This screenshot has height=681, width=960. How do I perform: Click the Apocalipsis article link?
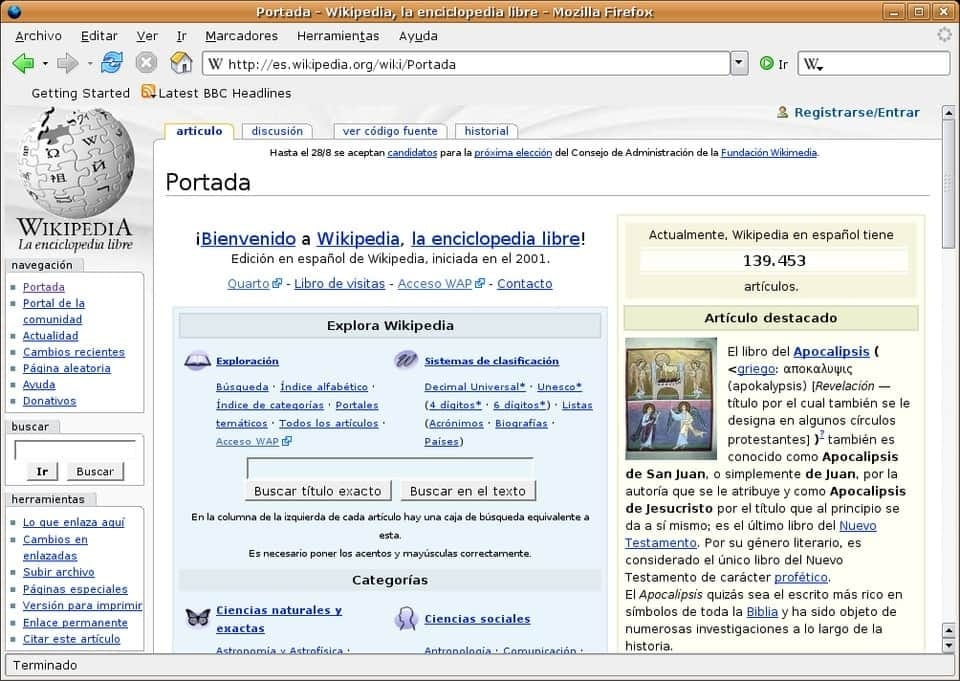click(x=831, y=352)
